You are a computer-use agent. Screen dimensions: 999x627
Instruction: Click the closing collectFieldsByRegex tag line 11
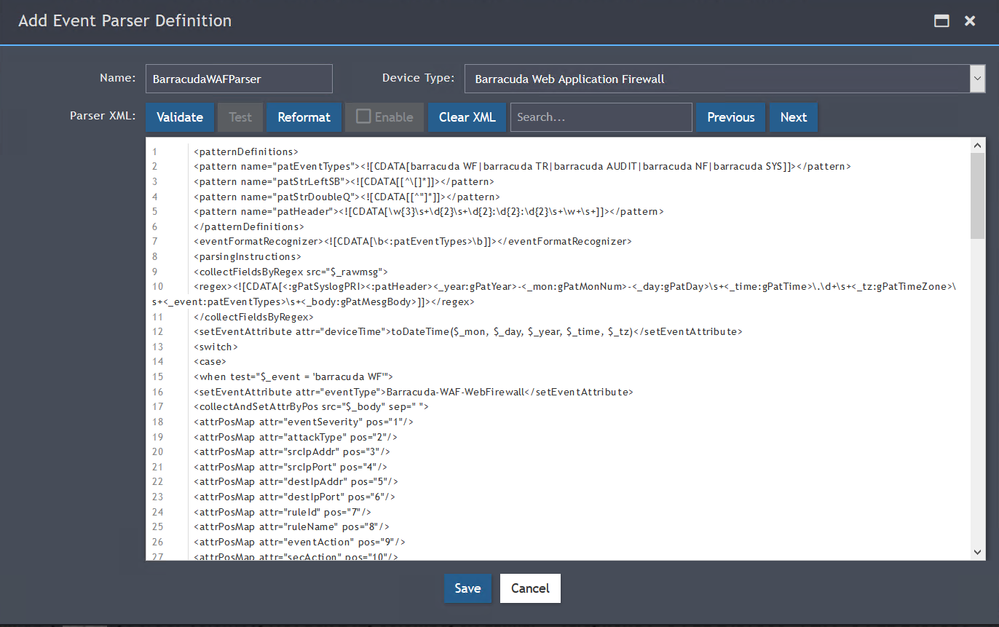tap(254, 317)
